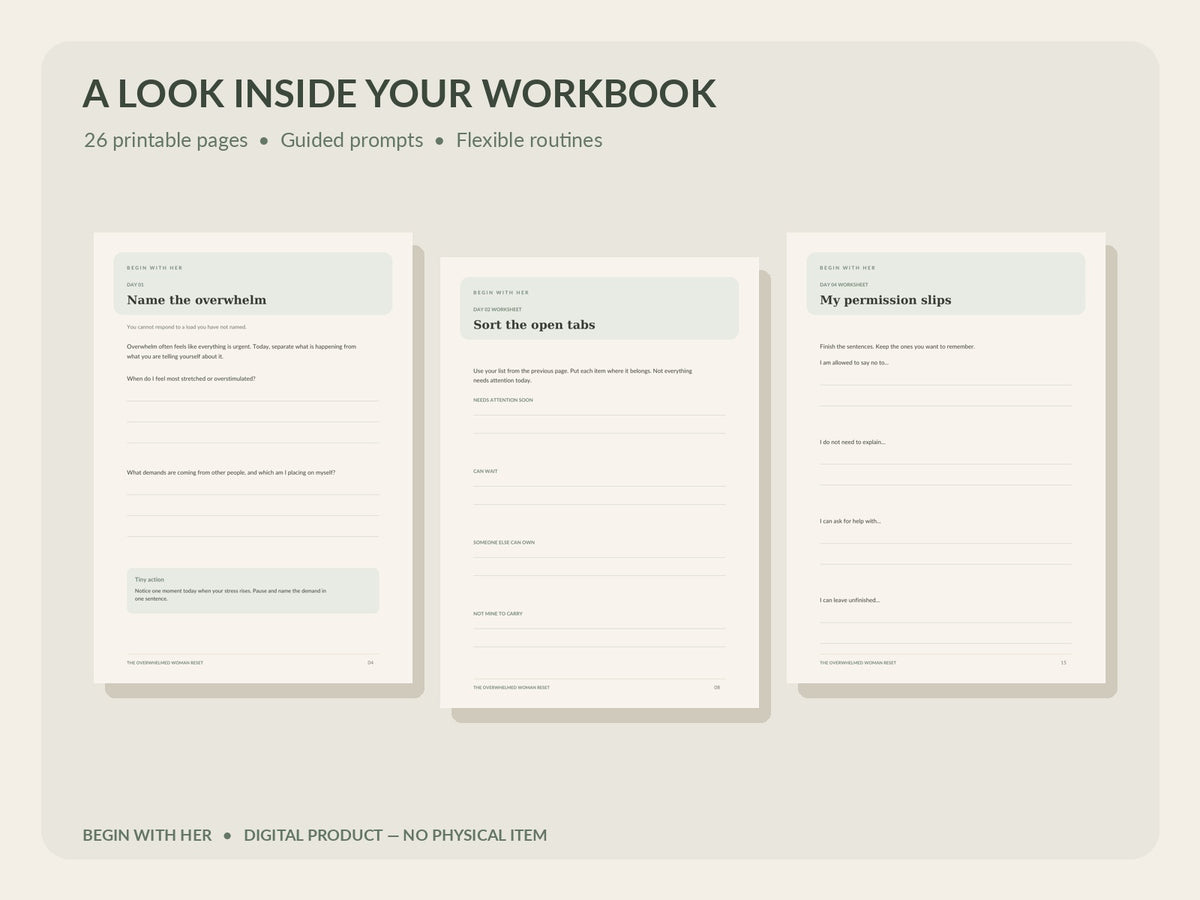
Task: Click 'THE OVERWHELMED WOMAN RESET' footer on overwhelm page
Action: tap(165, 662)
